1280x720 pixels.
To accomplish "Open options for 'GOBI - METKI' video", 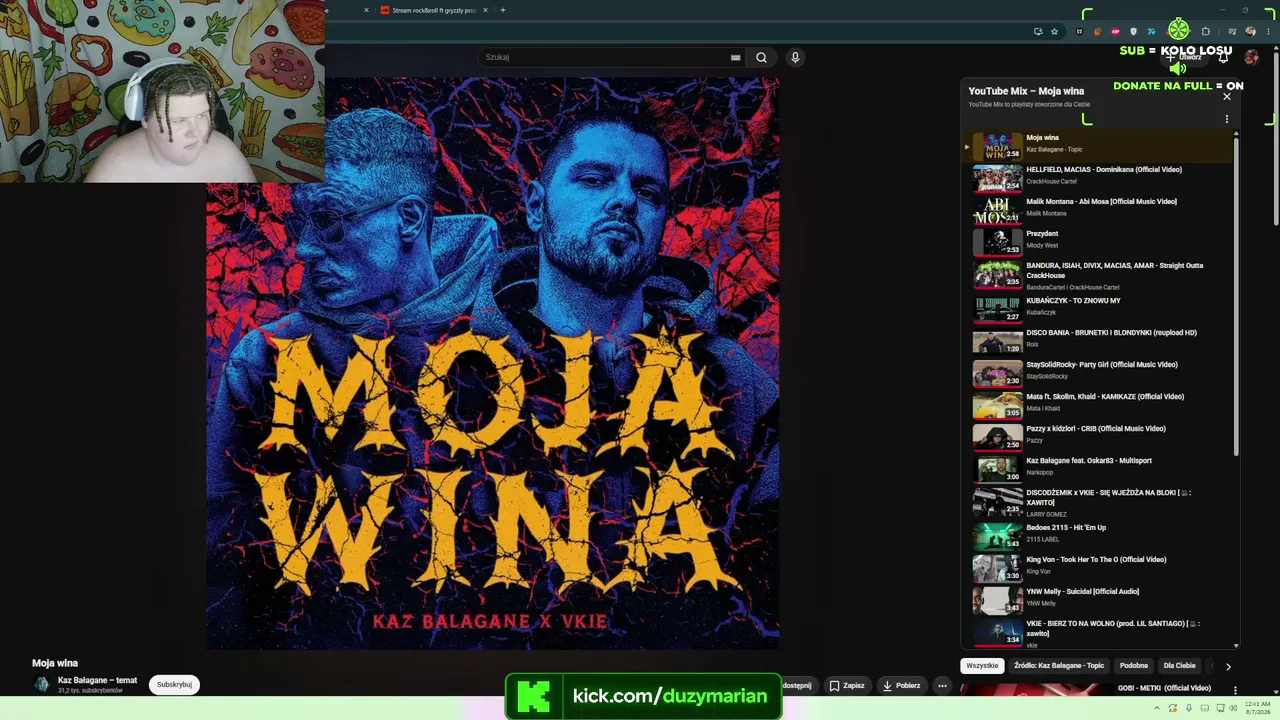I will (1235, 690).
